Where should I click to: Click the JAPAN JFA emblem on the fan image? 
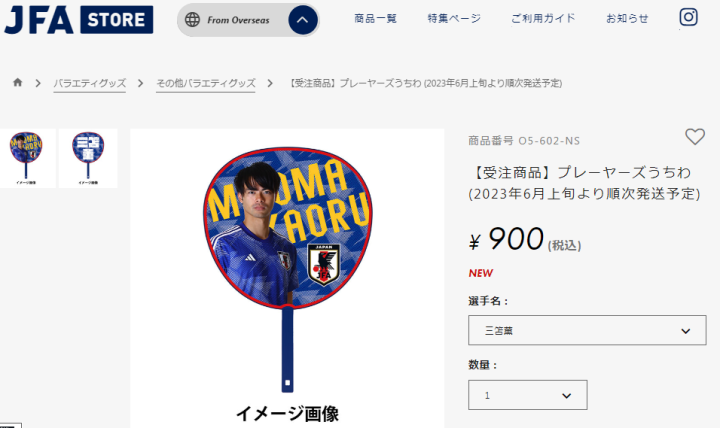324,265
